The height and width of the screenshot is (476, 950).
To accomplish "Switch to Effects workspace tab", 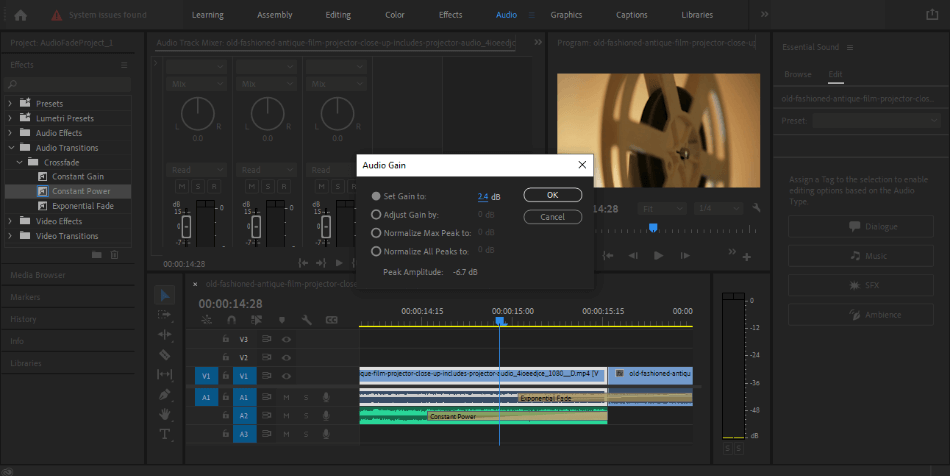I will pyautogui.click(x=450, y=15).
